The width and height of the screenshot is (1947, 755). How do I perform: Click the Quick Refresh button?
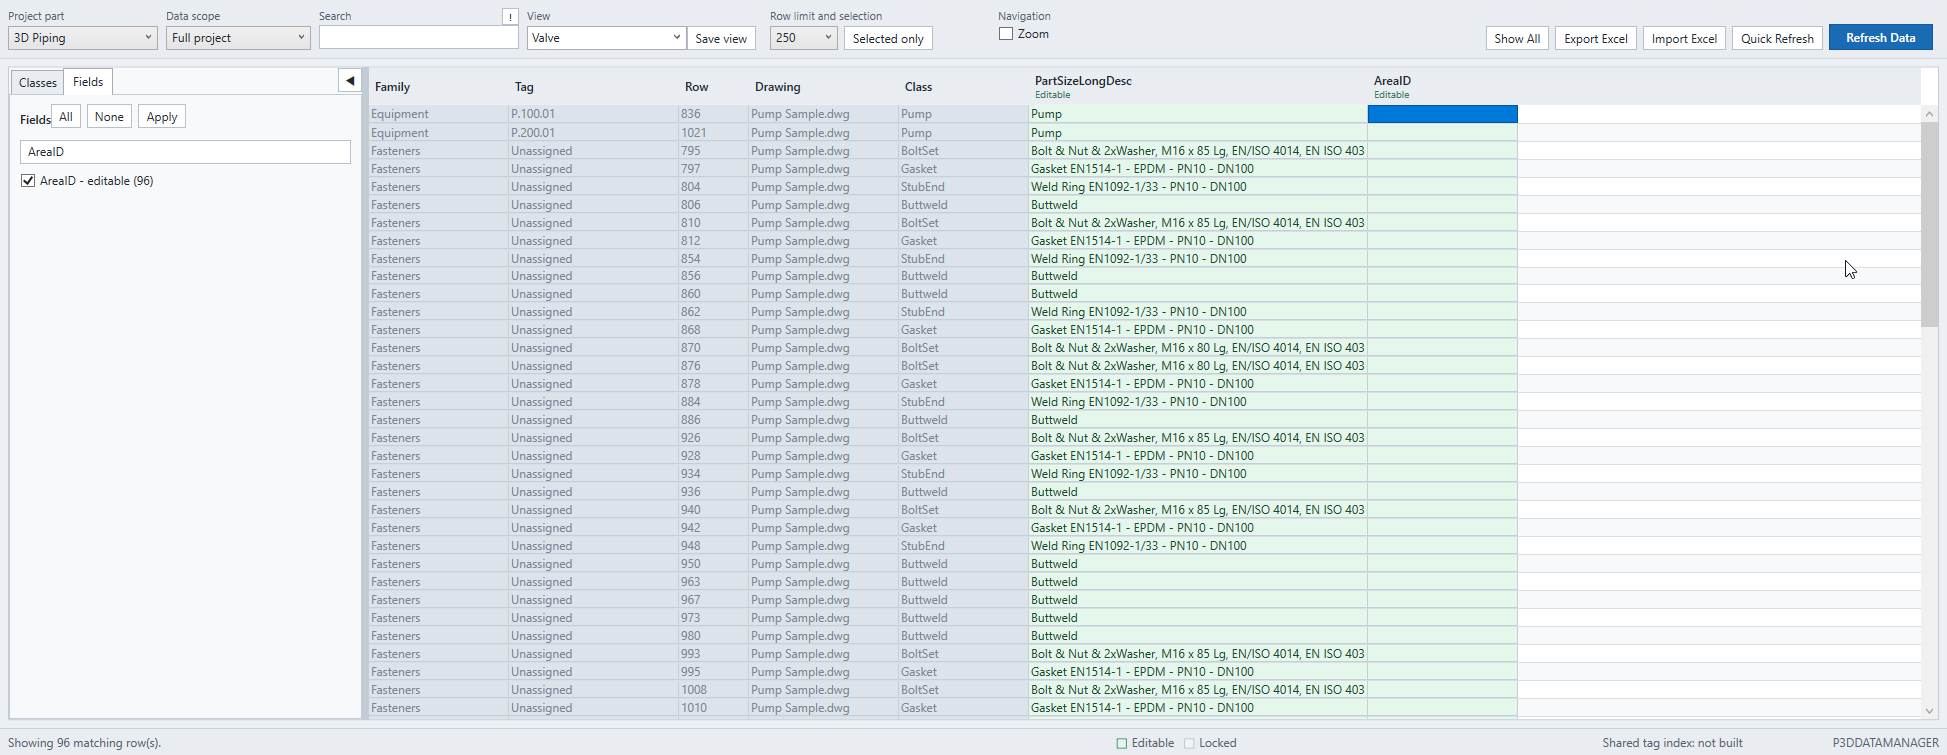1777,38
